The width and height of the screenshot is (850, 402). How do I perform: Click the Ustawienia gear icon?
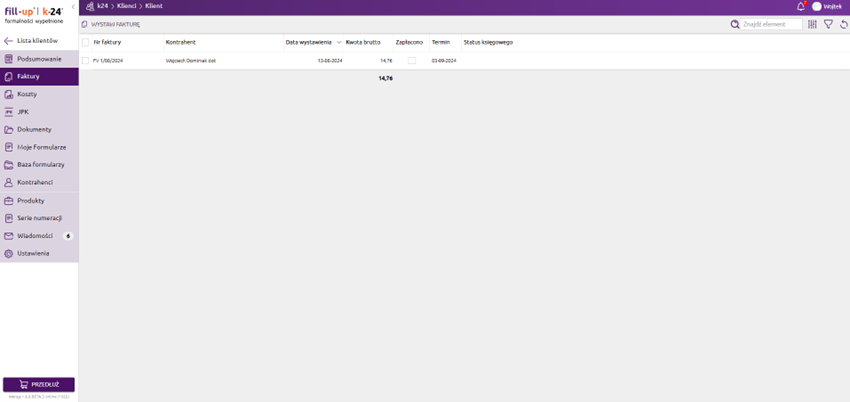8,254
